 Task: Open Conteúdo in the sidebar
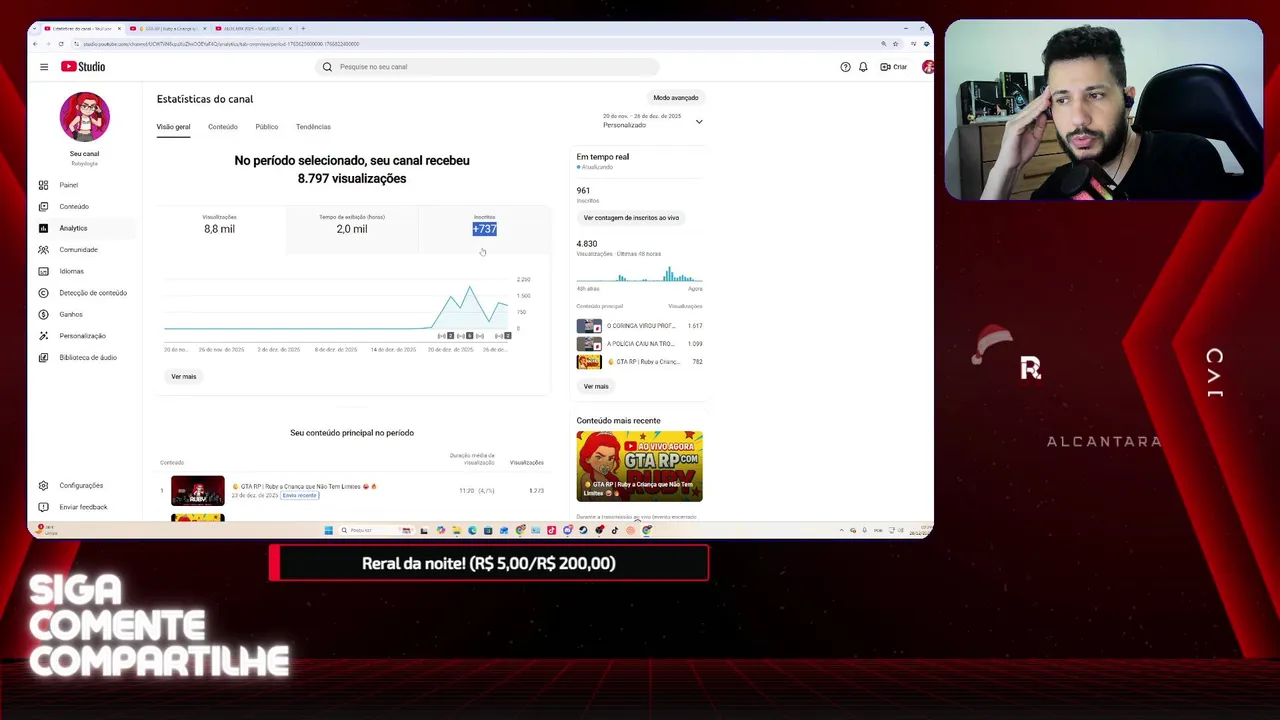[x=84, y=207]
